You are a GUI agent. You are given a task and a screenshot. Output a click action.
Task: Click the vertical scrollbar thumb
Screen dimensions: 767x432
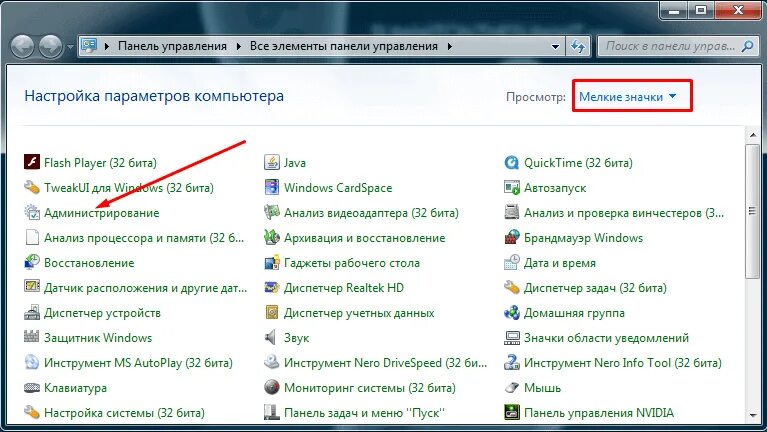(x=752, y=211)
